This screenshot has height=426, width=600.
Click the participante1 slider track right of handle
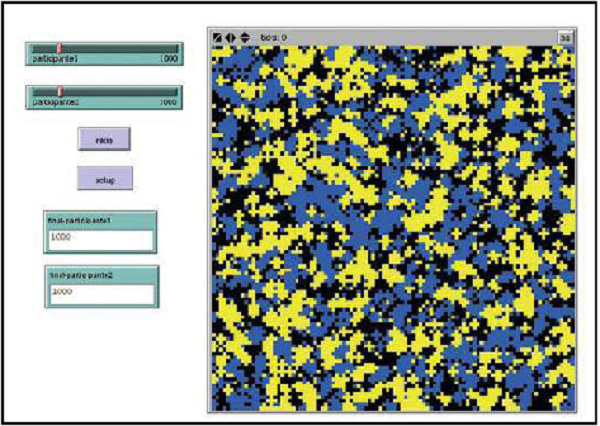(x=120, y=48)
